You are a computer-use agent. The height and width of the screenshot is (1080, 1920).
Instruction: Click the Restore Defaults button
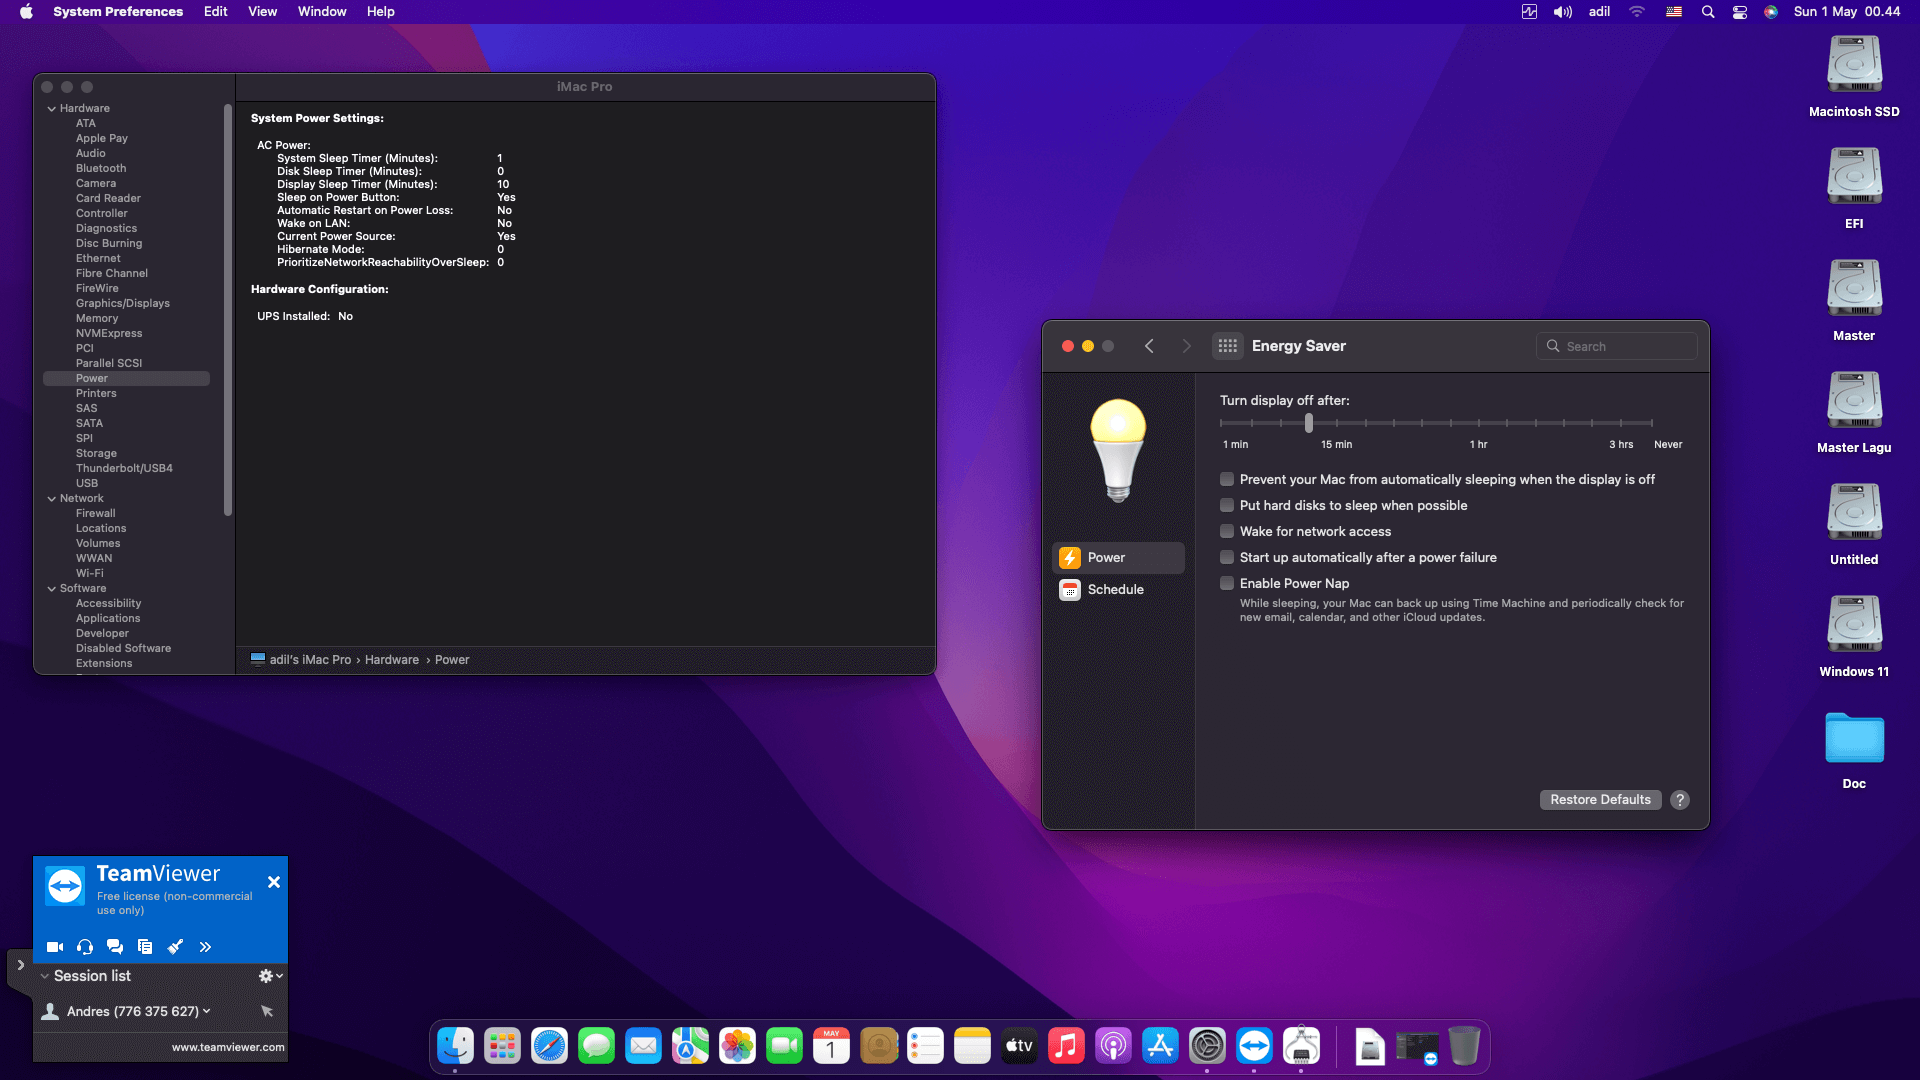click(x=1600, y=800)
